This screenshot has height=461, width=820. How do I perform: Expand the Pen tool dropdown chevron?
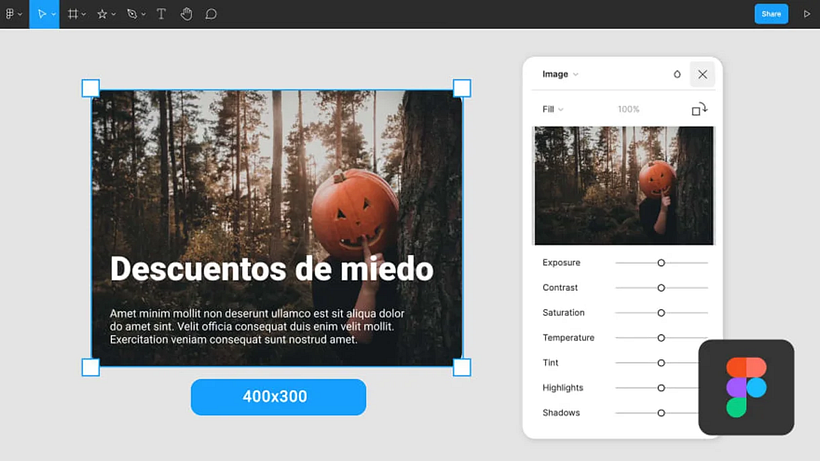[143, 15]
